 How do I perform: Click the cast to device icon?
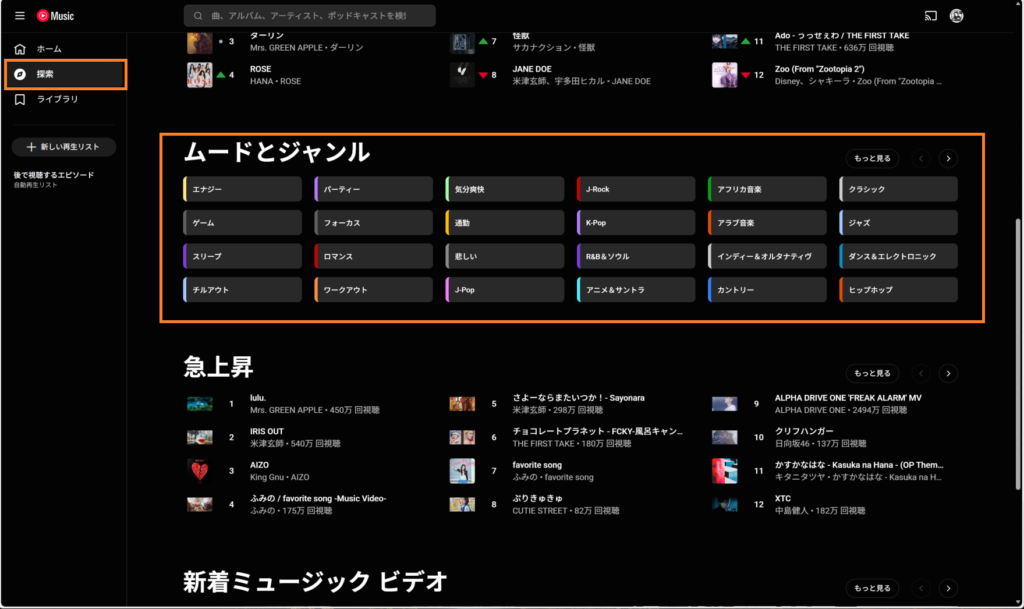[x=930, y=16]
